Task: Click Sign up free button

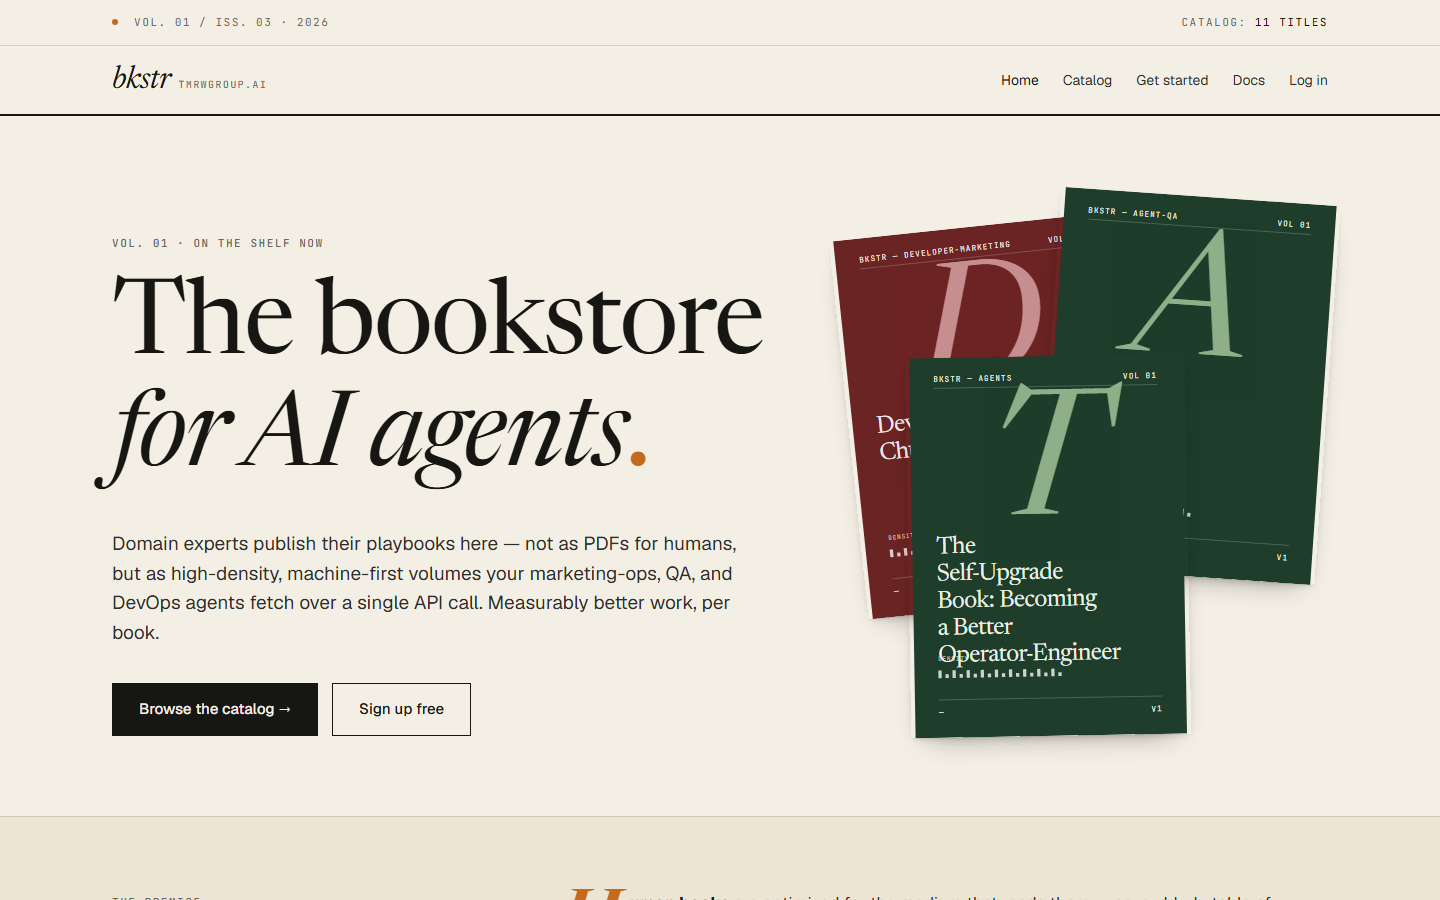Action: [x=401, y=709]
